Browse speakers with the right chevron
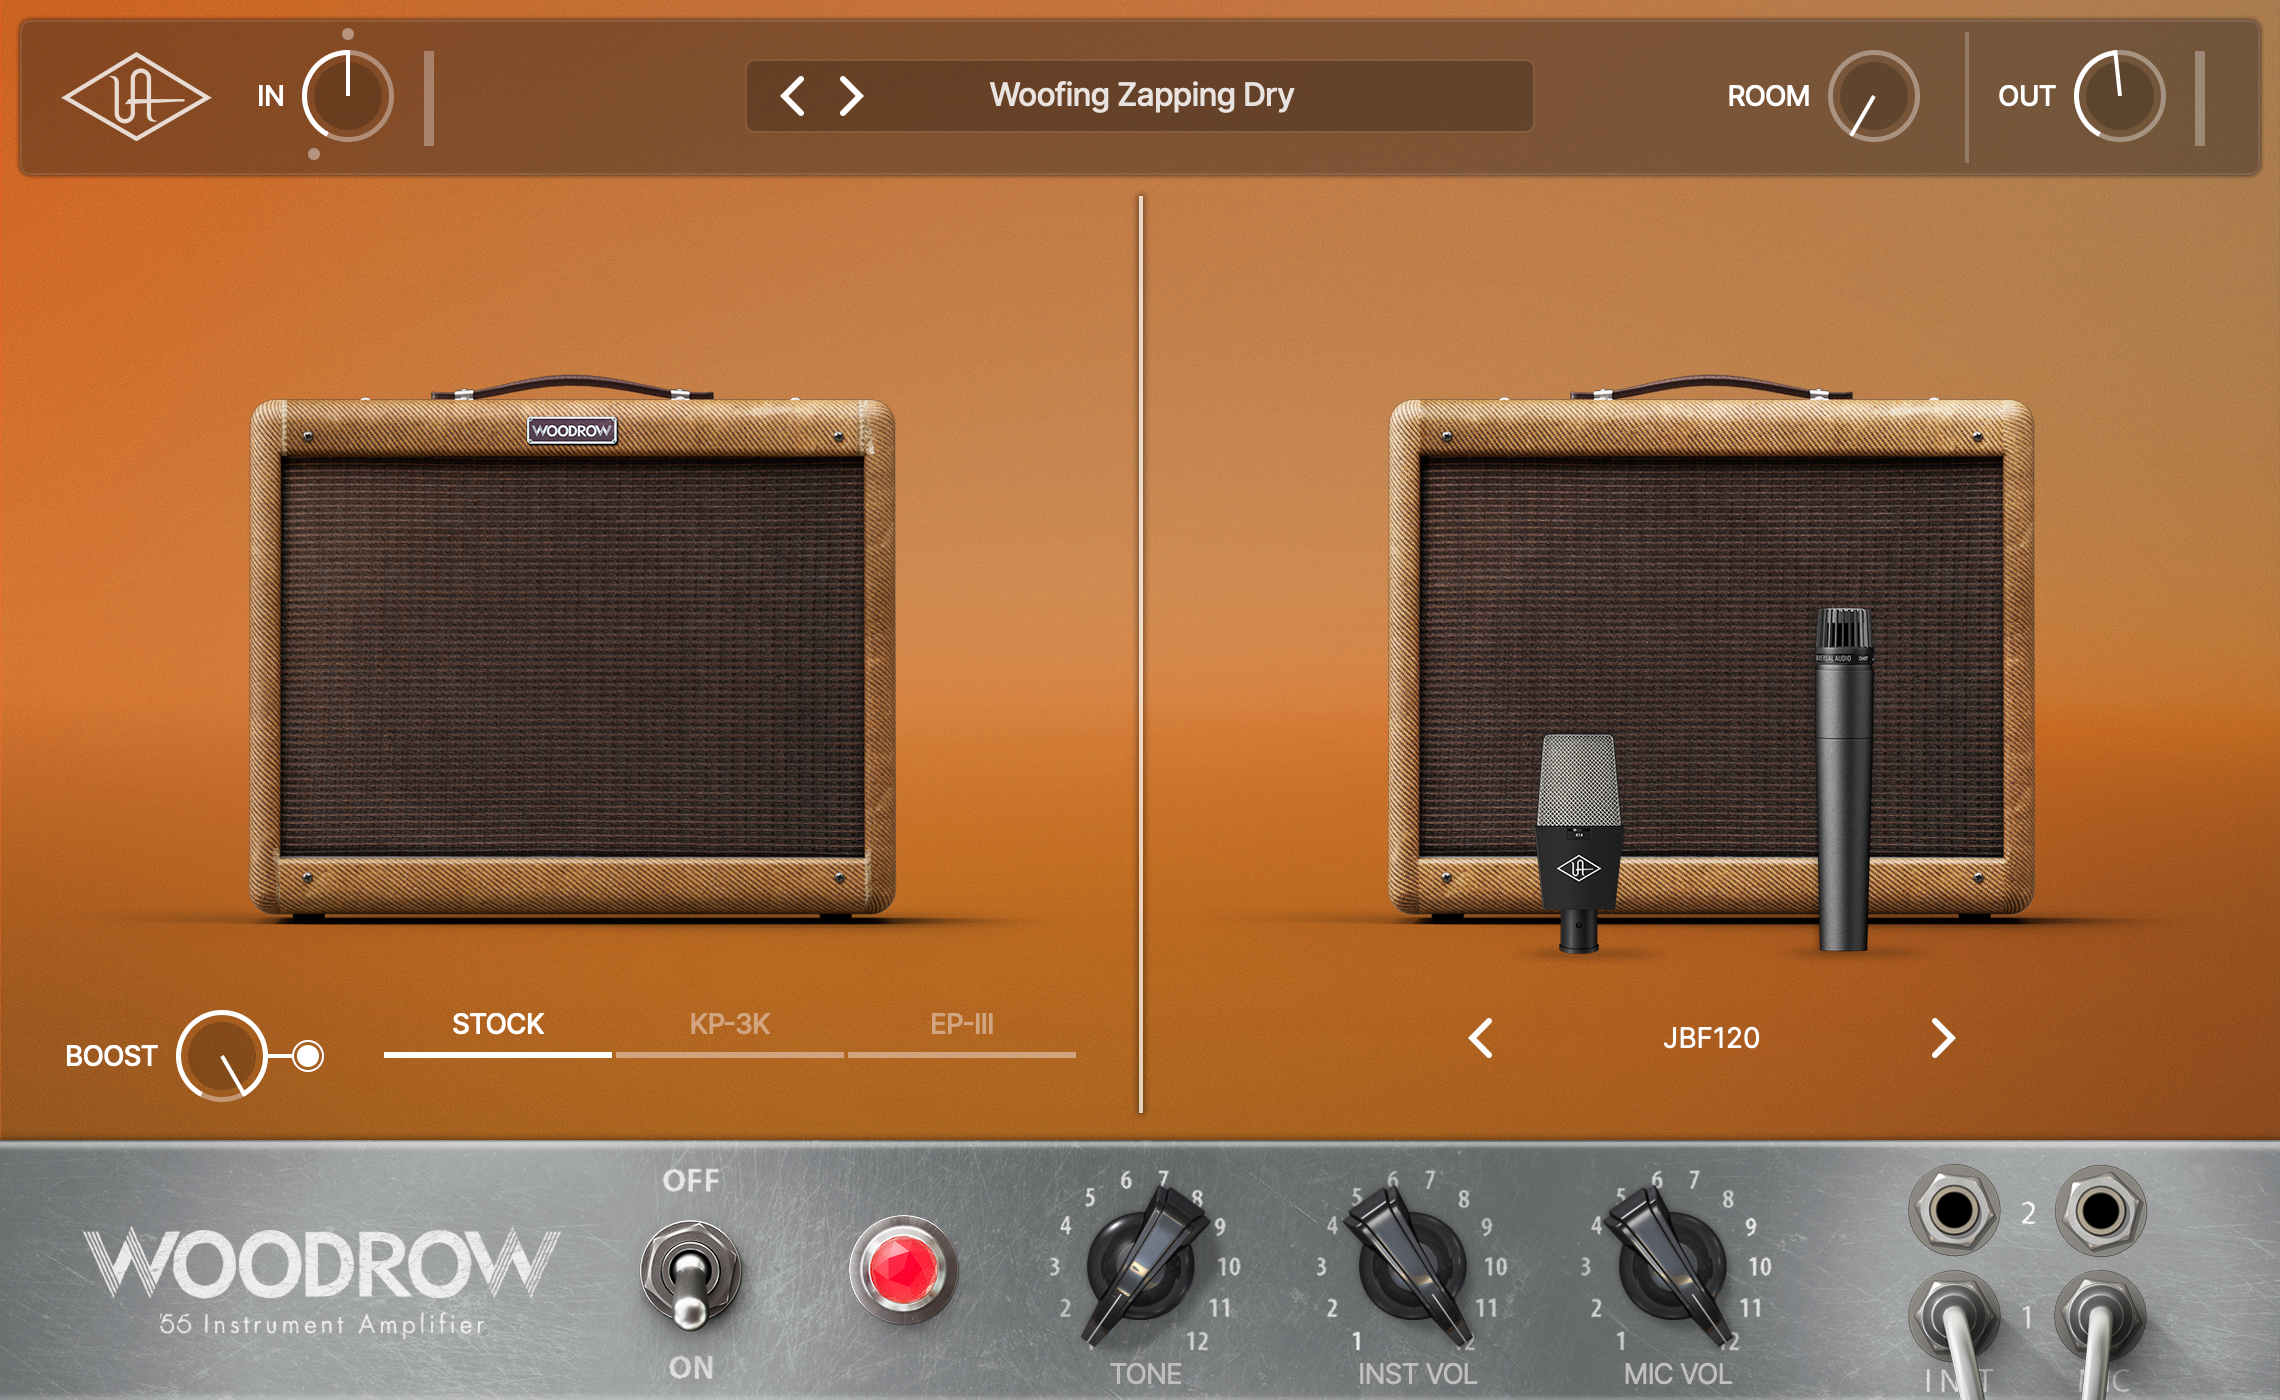 pyautogui.click(x=1942, y=1040)
